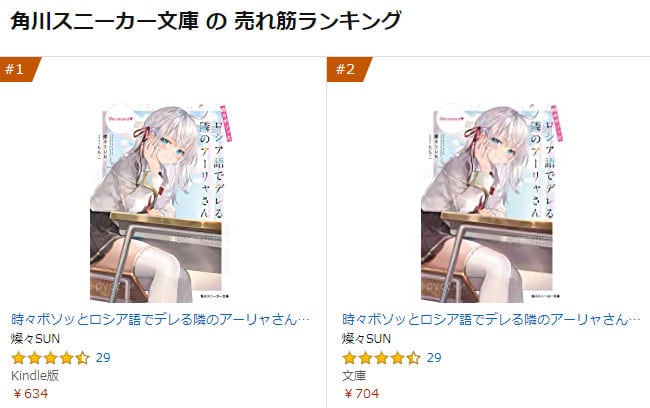Click the ￥634 price
Screen dimensions: 650x408
click(x=30, y=393)
